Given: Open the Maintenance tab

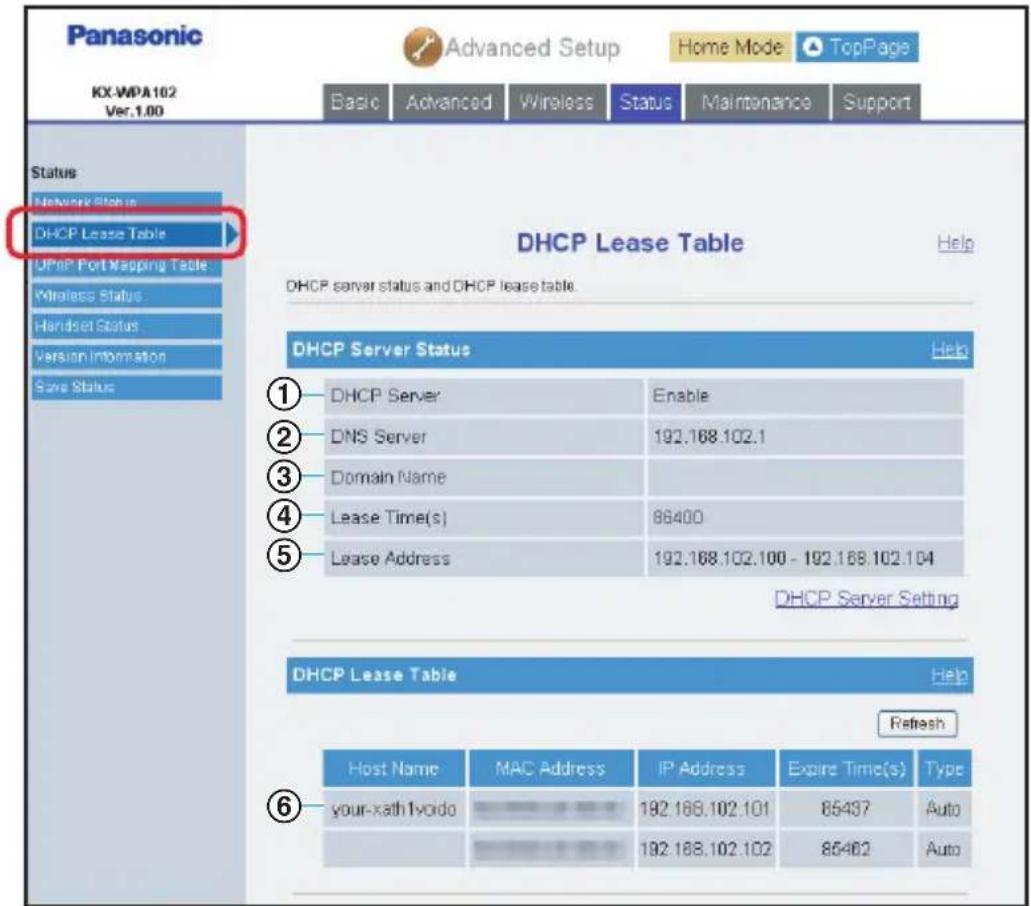Looking at the screenshot, I should point(756,102).
